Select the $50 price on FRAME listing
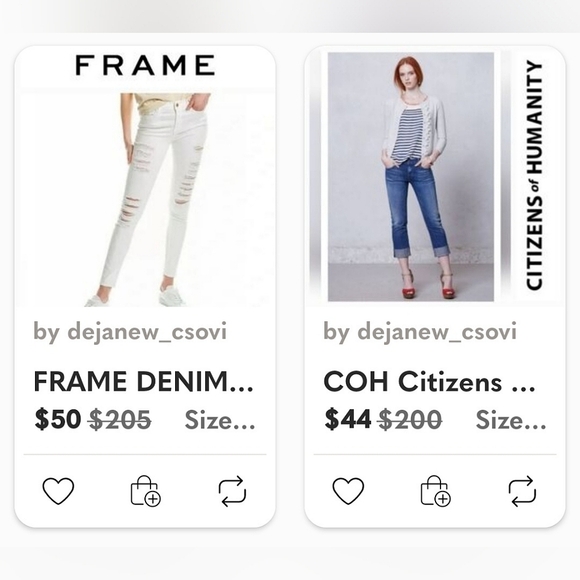This screenshot has width=580, height=580. coord(58,420)
